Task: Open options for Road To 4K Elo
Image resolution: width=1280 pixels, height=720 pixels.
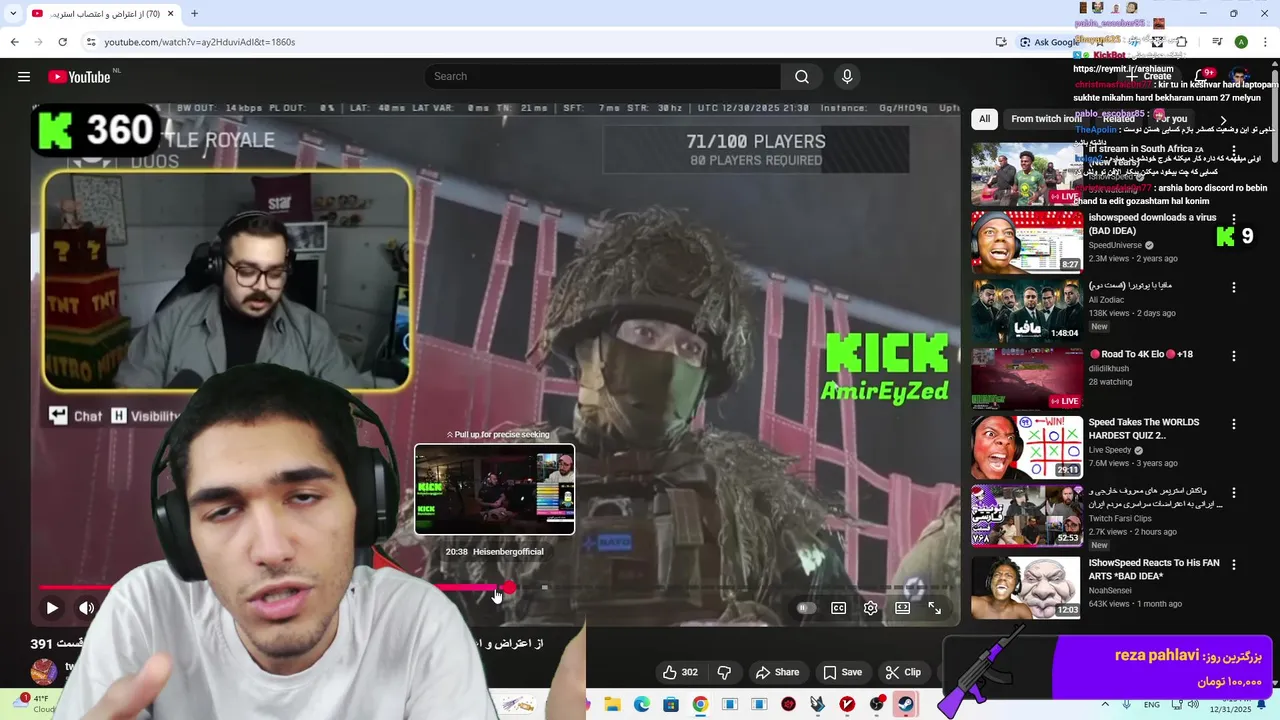Action: (x=1233, y=355)
